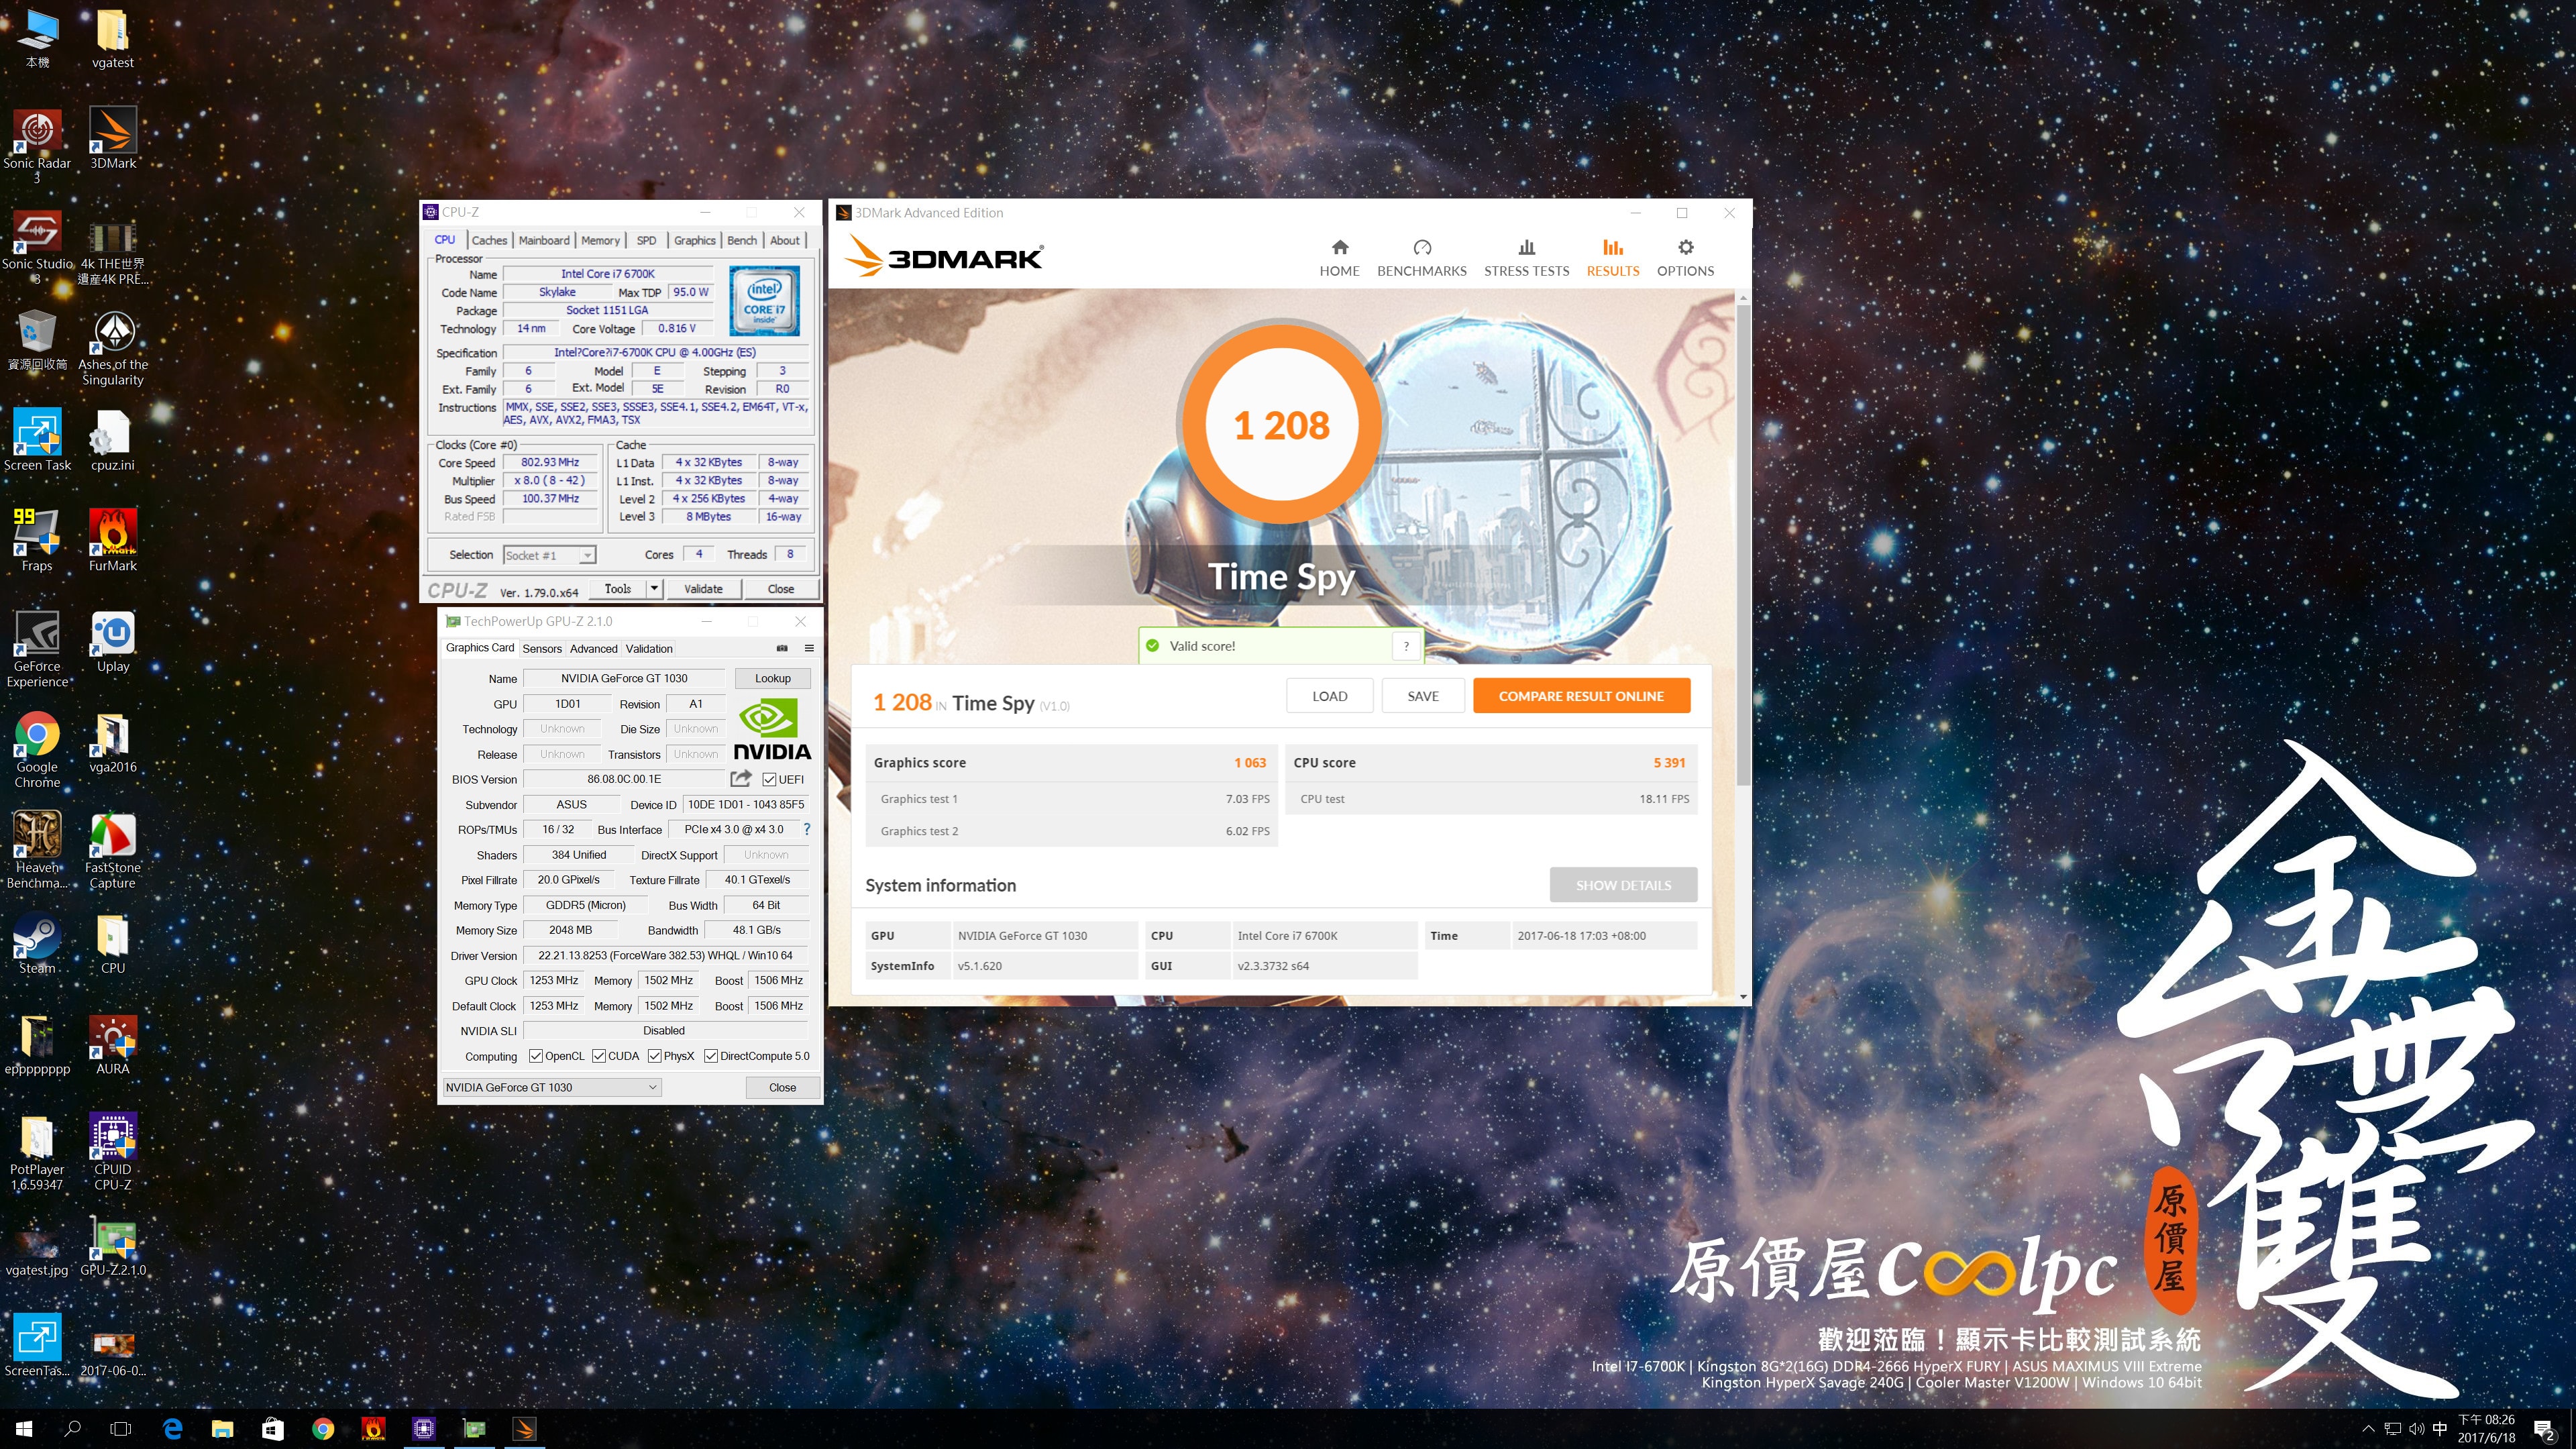Viewport: 2576px width, 1449px height.
Task: Click the Close button in GPU-Z
Action: [782, 1087]
